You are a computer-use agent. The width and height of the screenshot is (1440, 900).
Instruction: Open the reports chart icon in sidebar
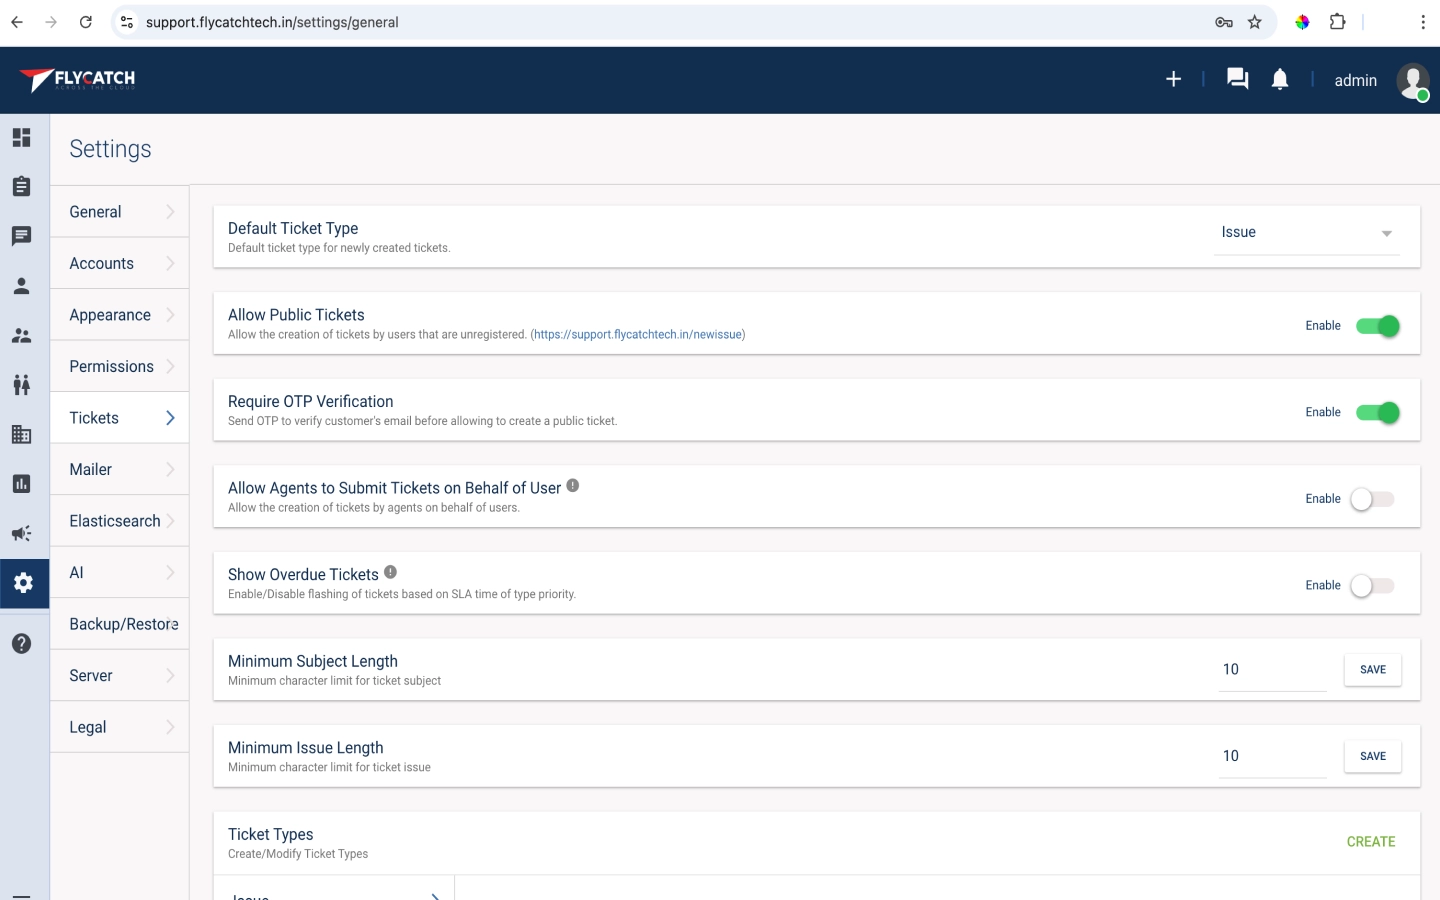21,484
